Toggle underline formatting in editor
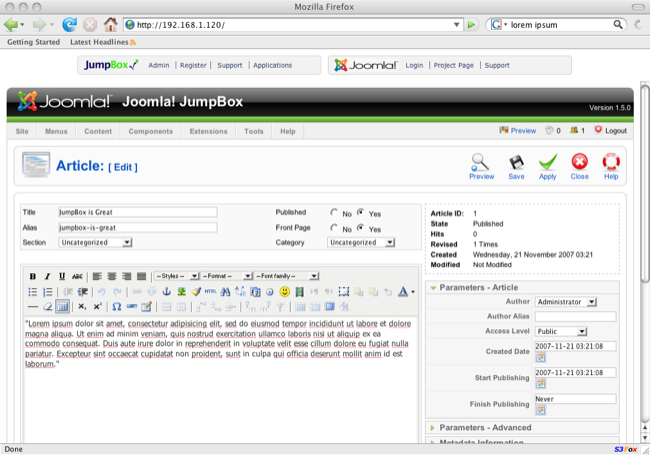Viewport: 650px width, 455px height. (62, 276)
